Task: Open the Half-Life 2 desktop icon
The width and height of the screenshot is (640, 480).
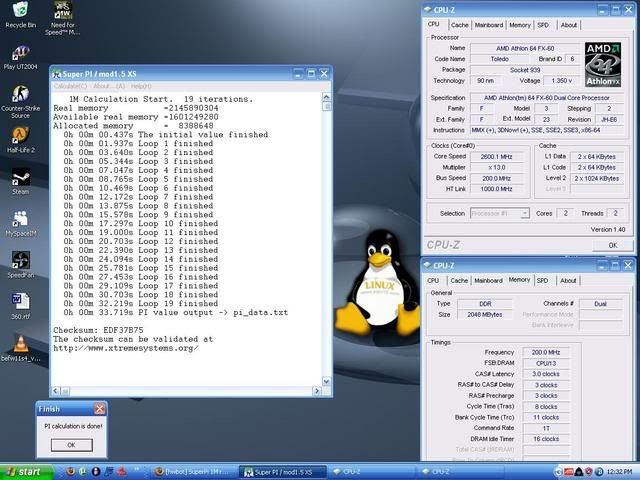Action: pyautogui.click(x=19, y=135)
